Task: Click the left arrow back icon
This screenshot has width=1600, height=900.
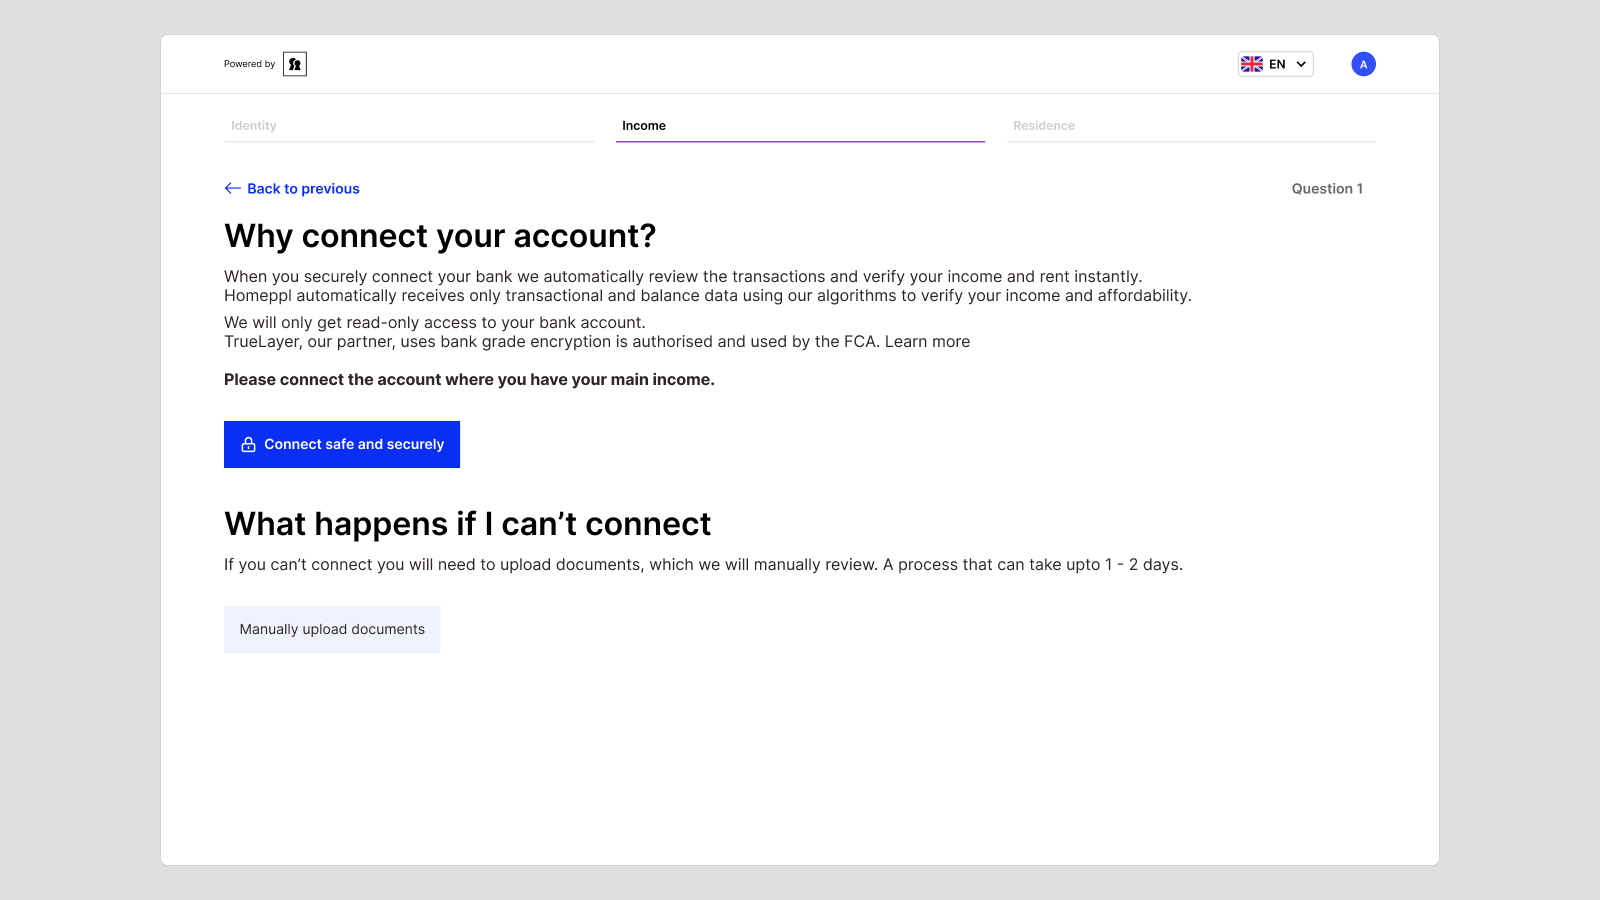Action: [x=233, y=188]
